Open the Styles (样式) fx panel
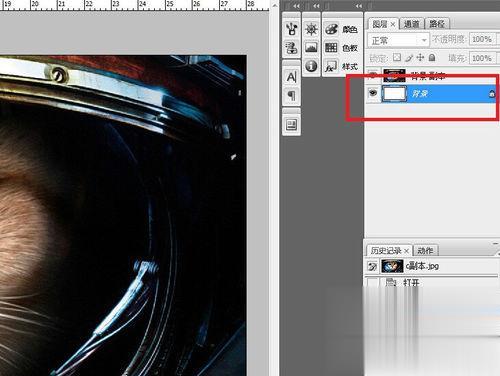This screenshot has width=500, height=376. click(x=342, y=66)
